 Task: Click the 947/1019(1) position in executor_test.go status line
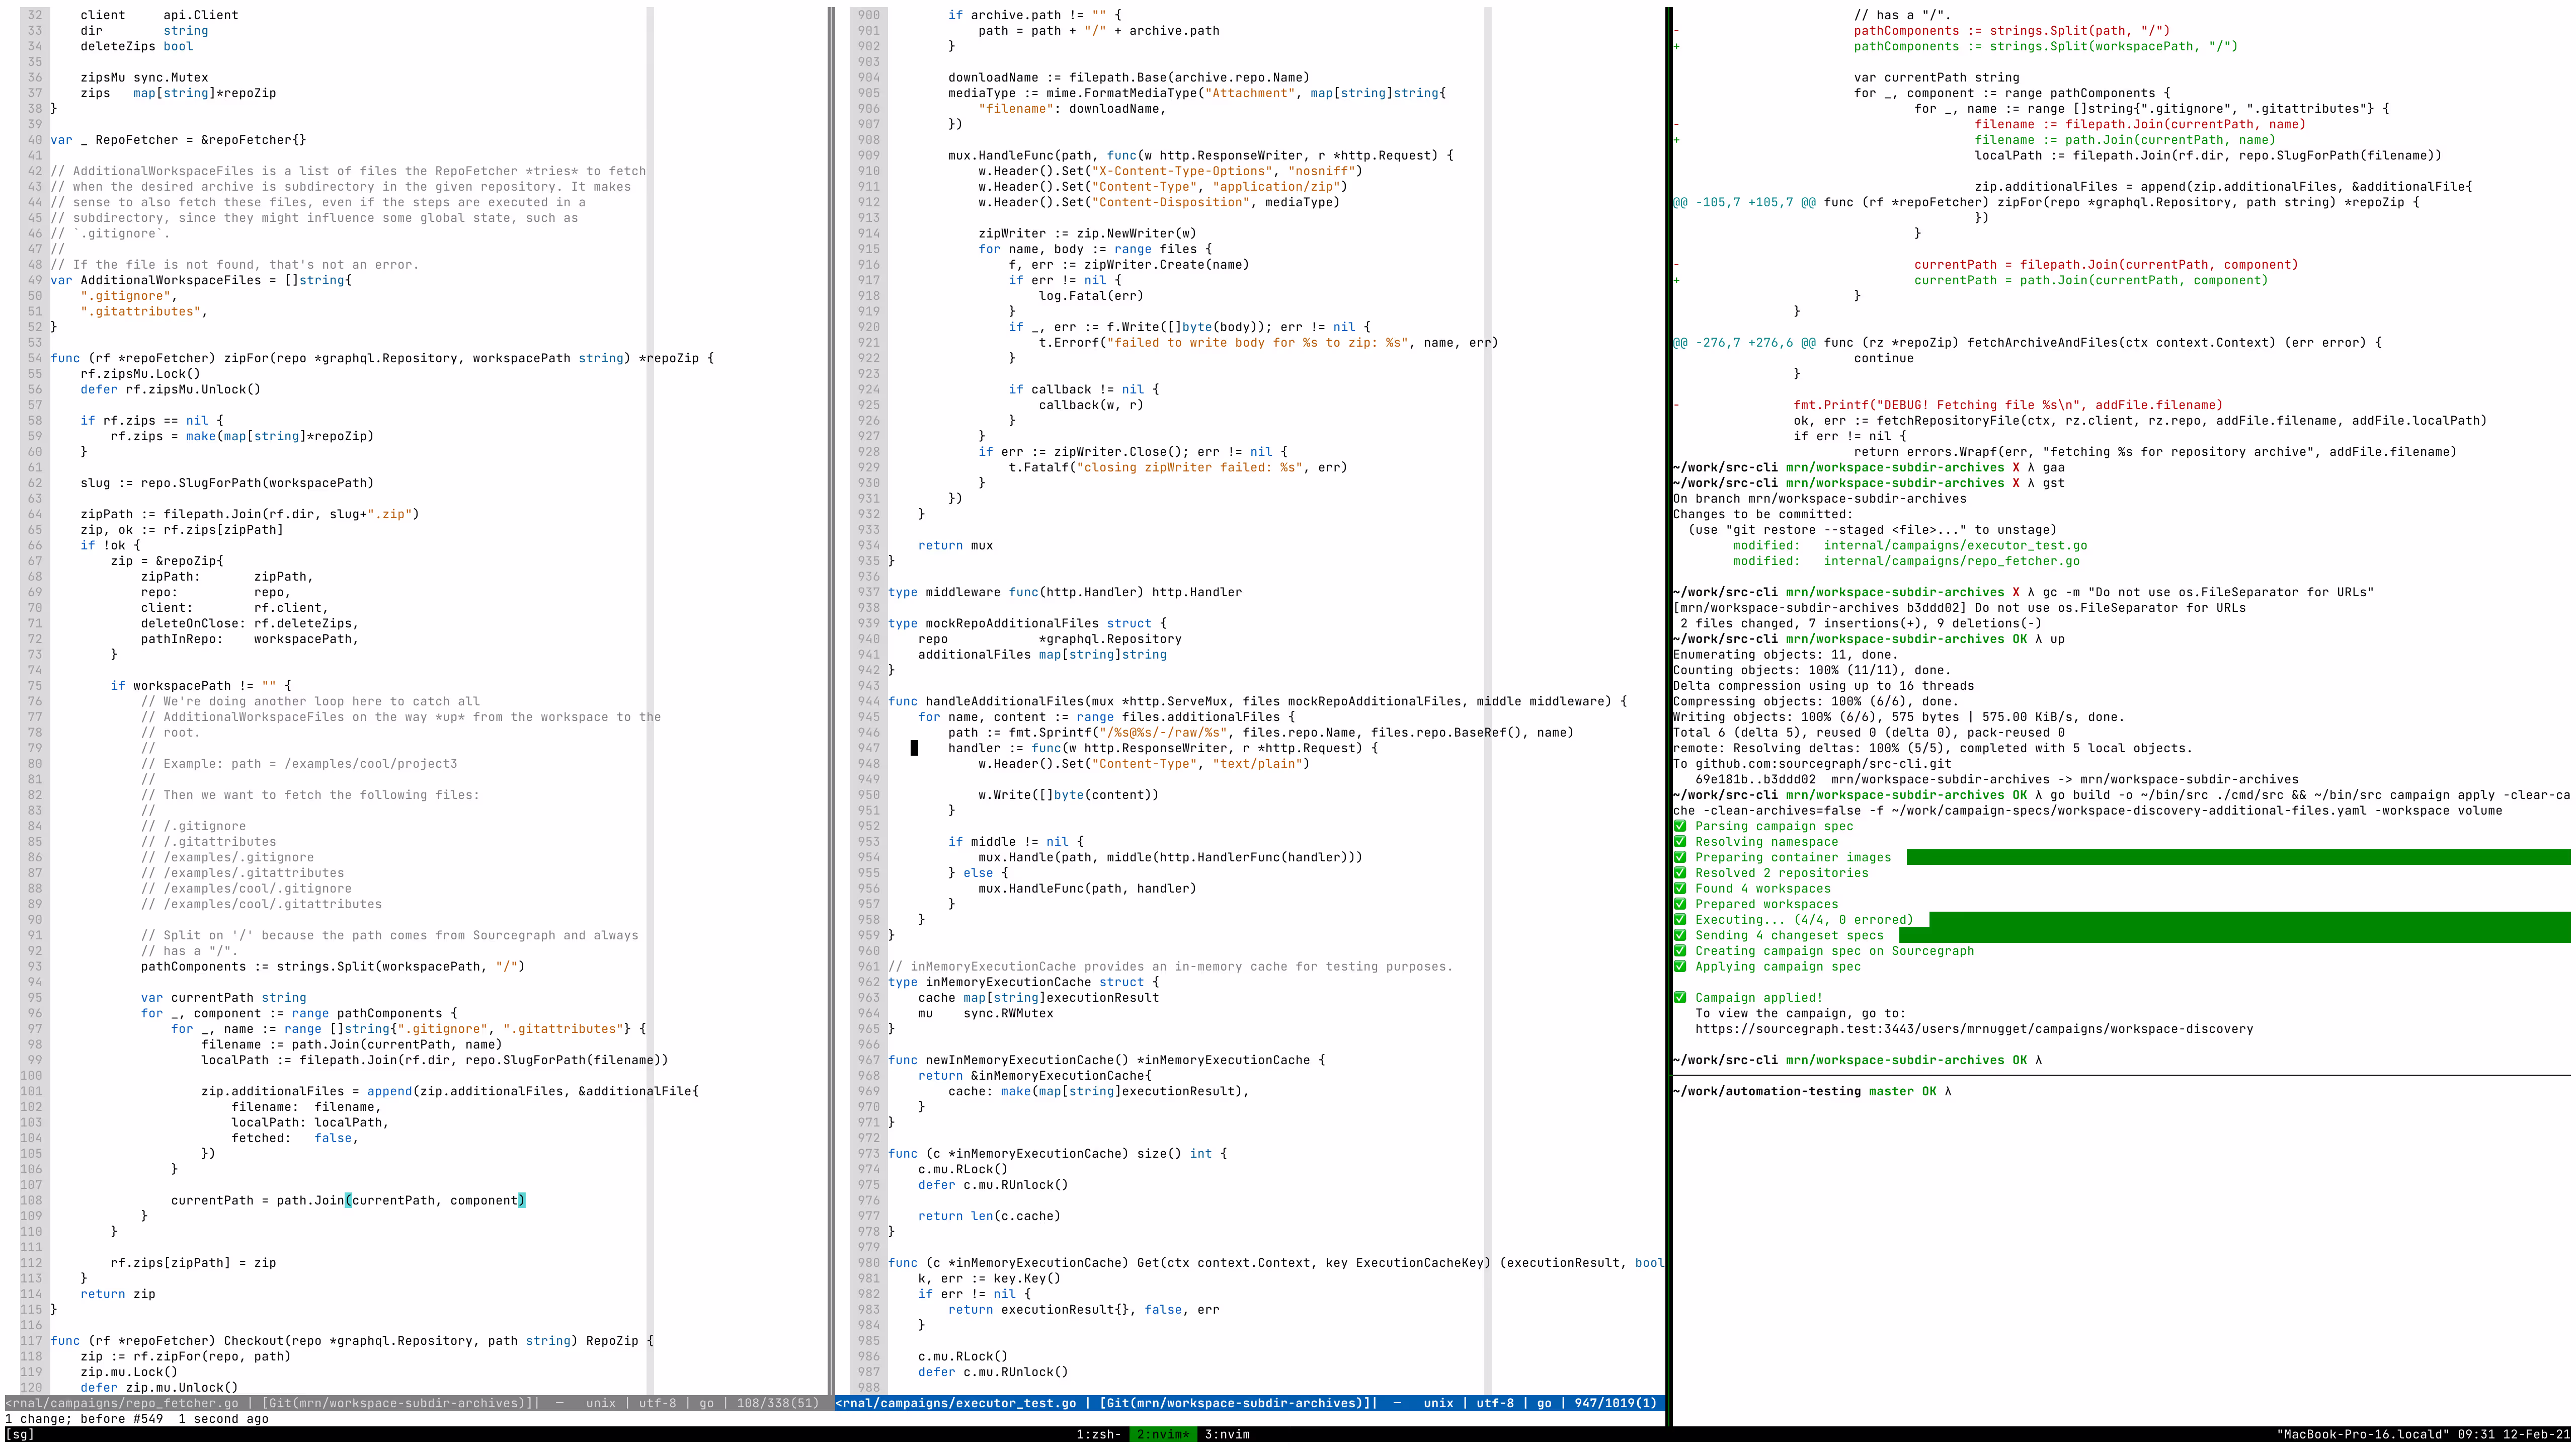coord(1616,1403)
